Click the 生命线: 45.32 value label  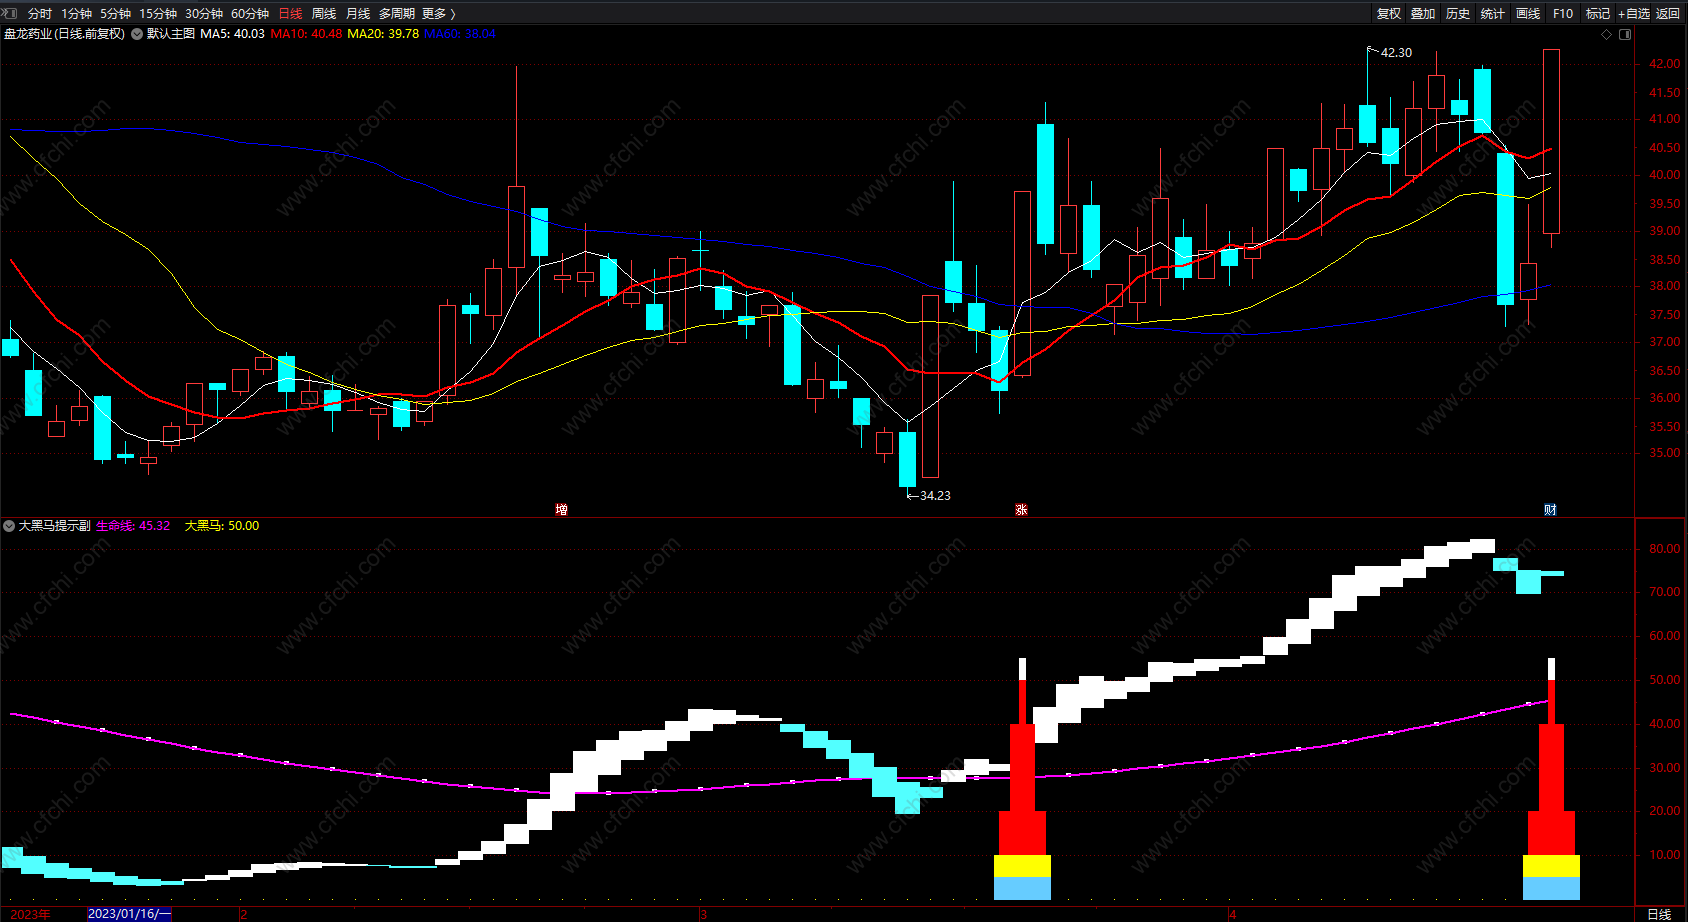(133, 526)
